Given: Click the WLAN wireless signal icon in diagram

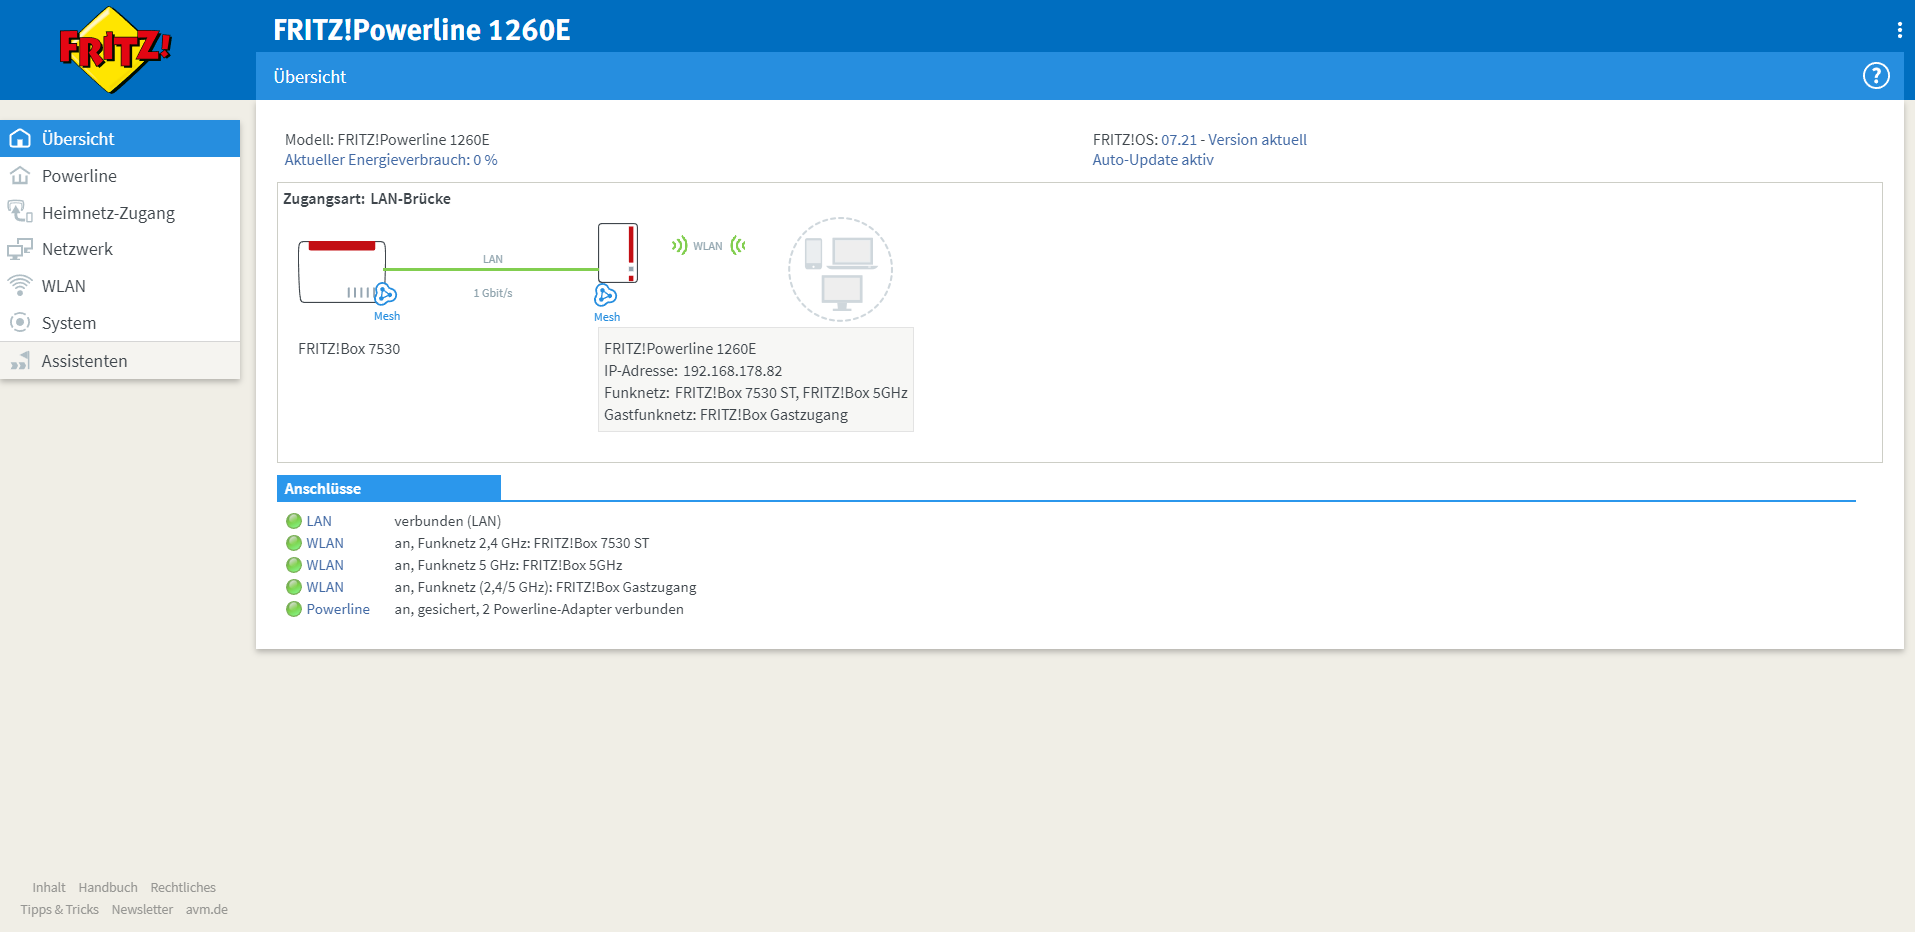Looking at the screenshot, I should coord(708,246).
